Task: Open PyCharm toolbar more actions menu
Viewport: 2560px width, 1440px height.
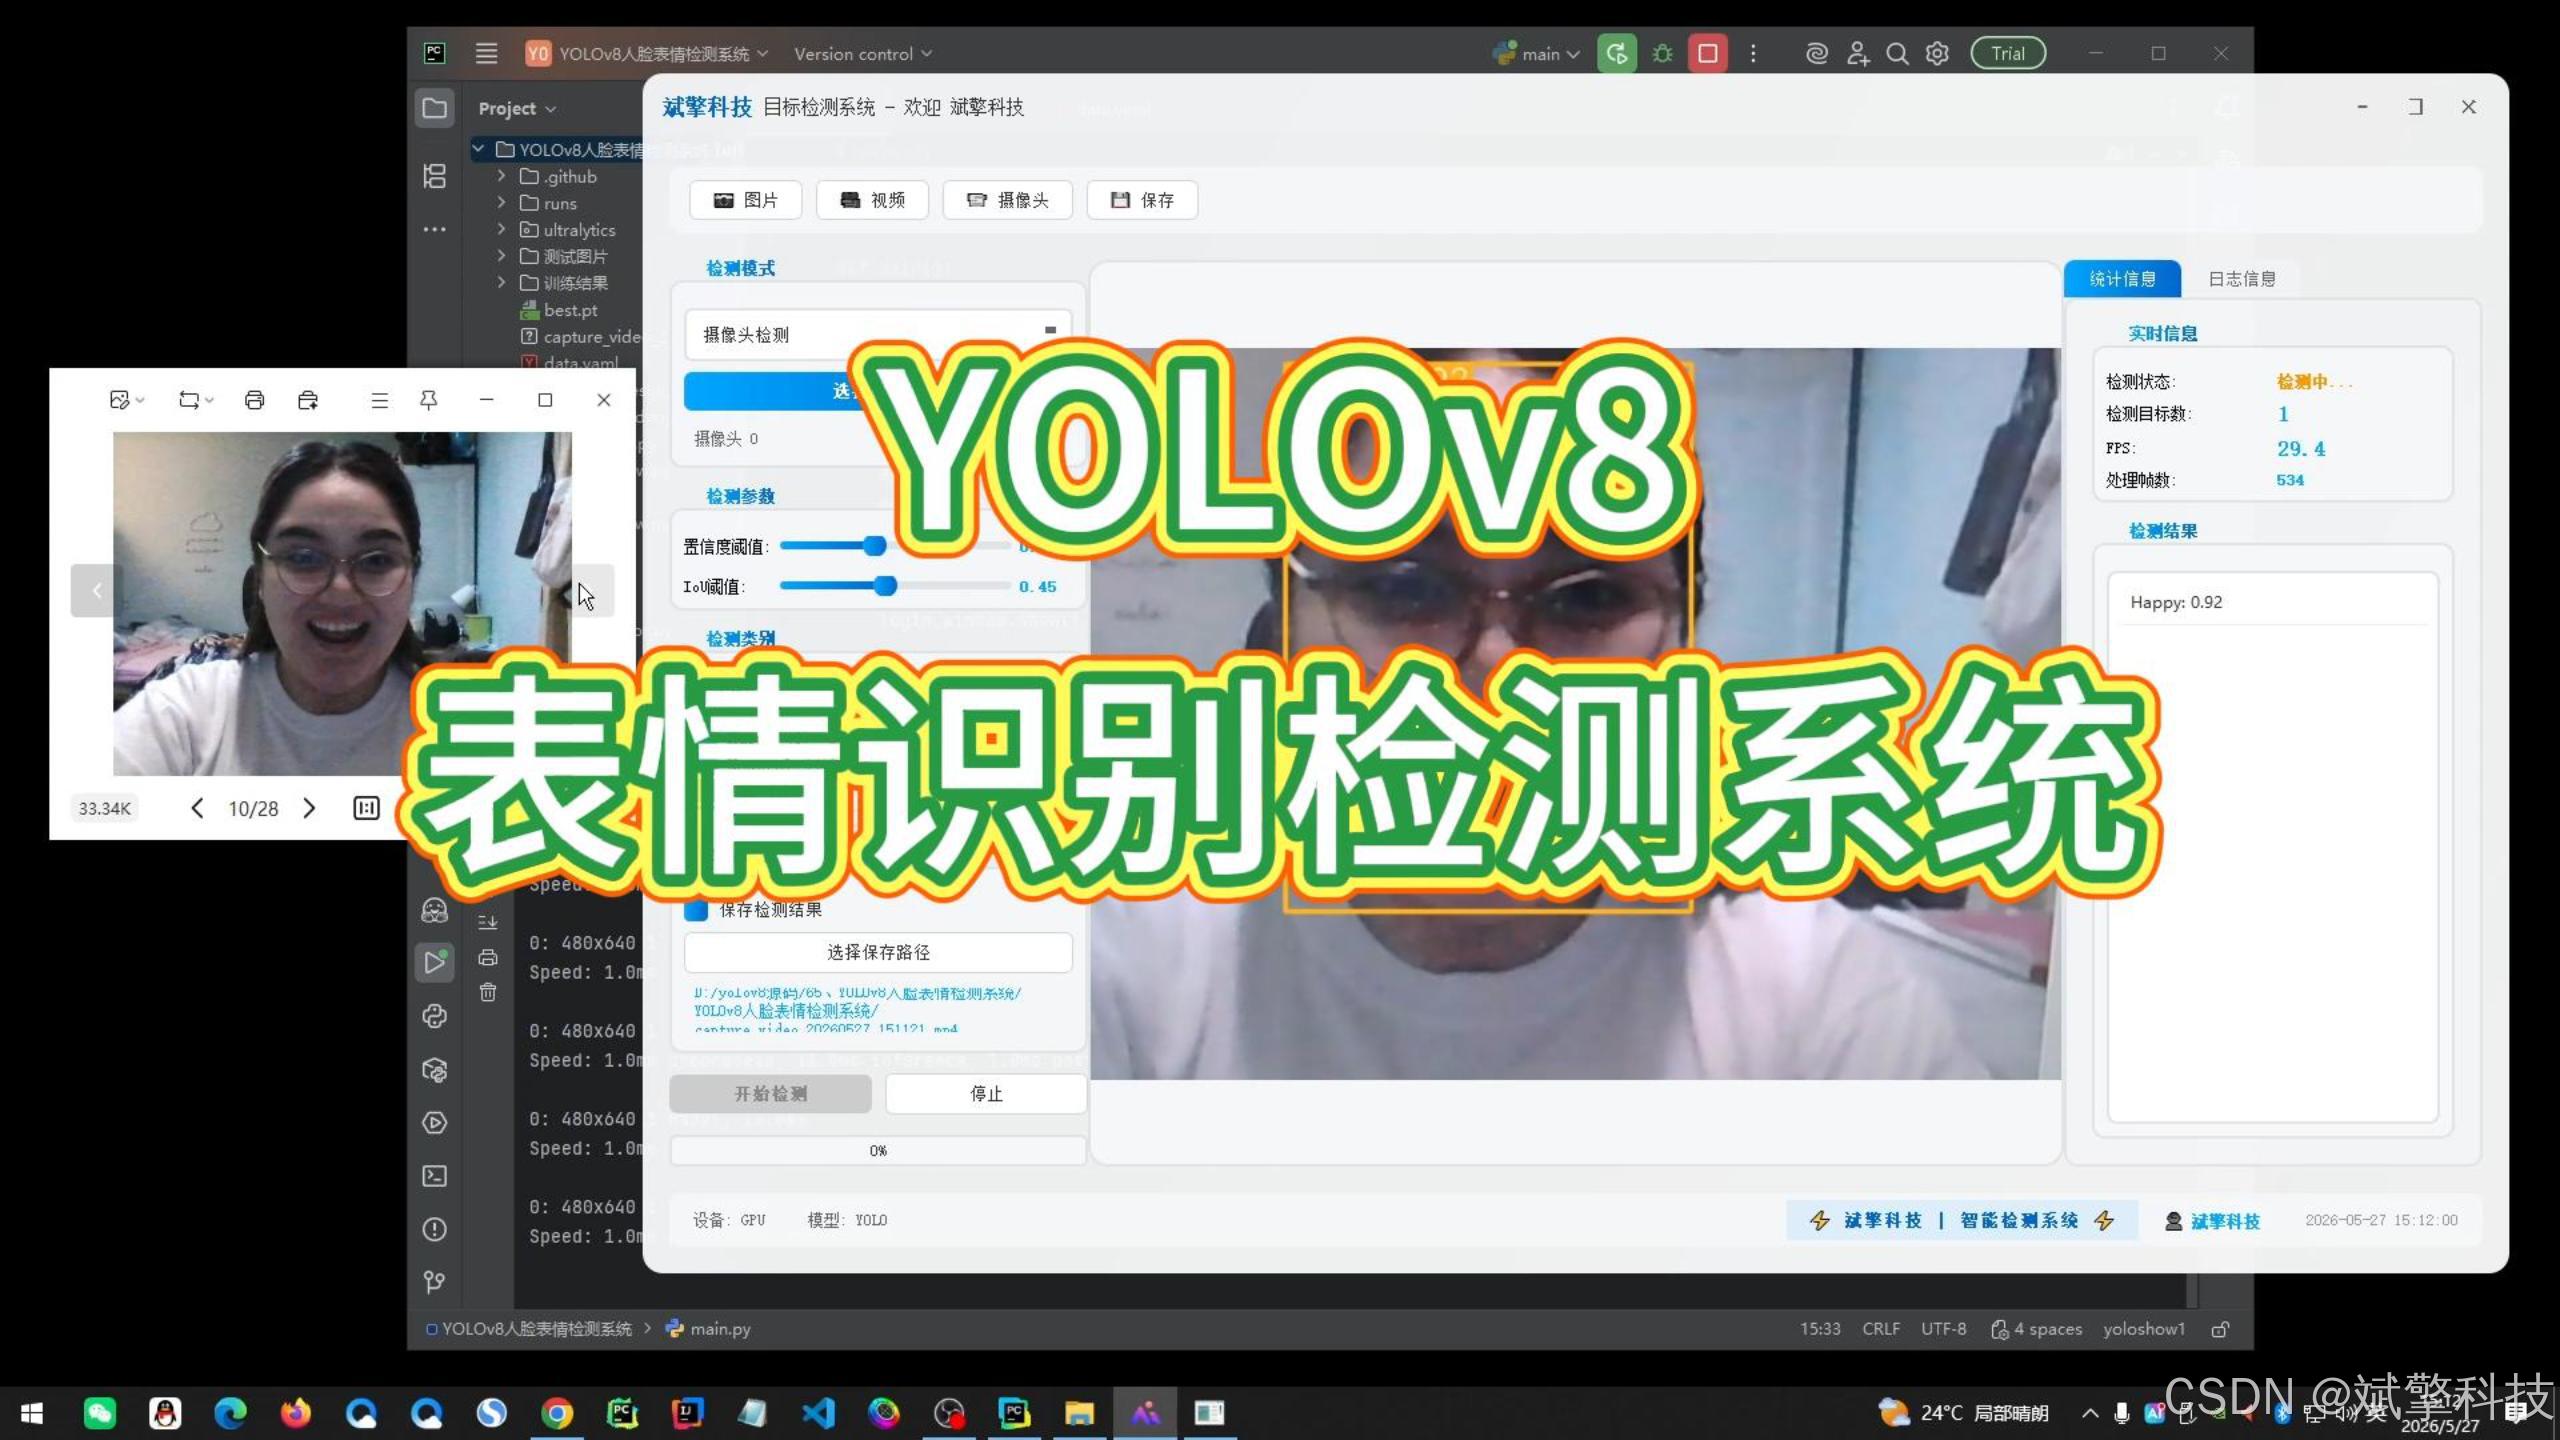Action: click(1753, 54)
